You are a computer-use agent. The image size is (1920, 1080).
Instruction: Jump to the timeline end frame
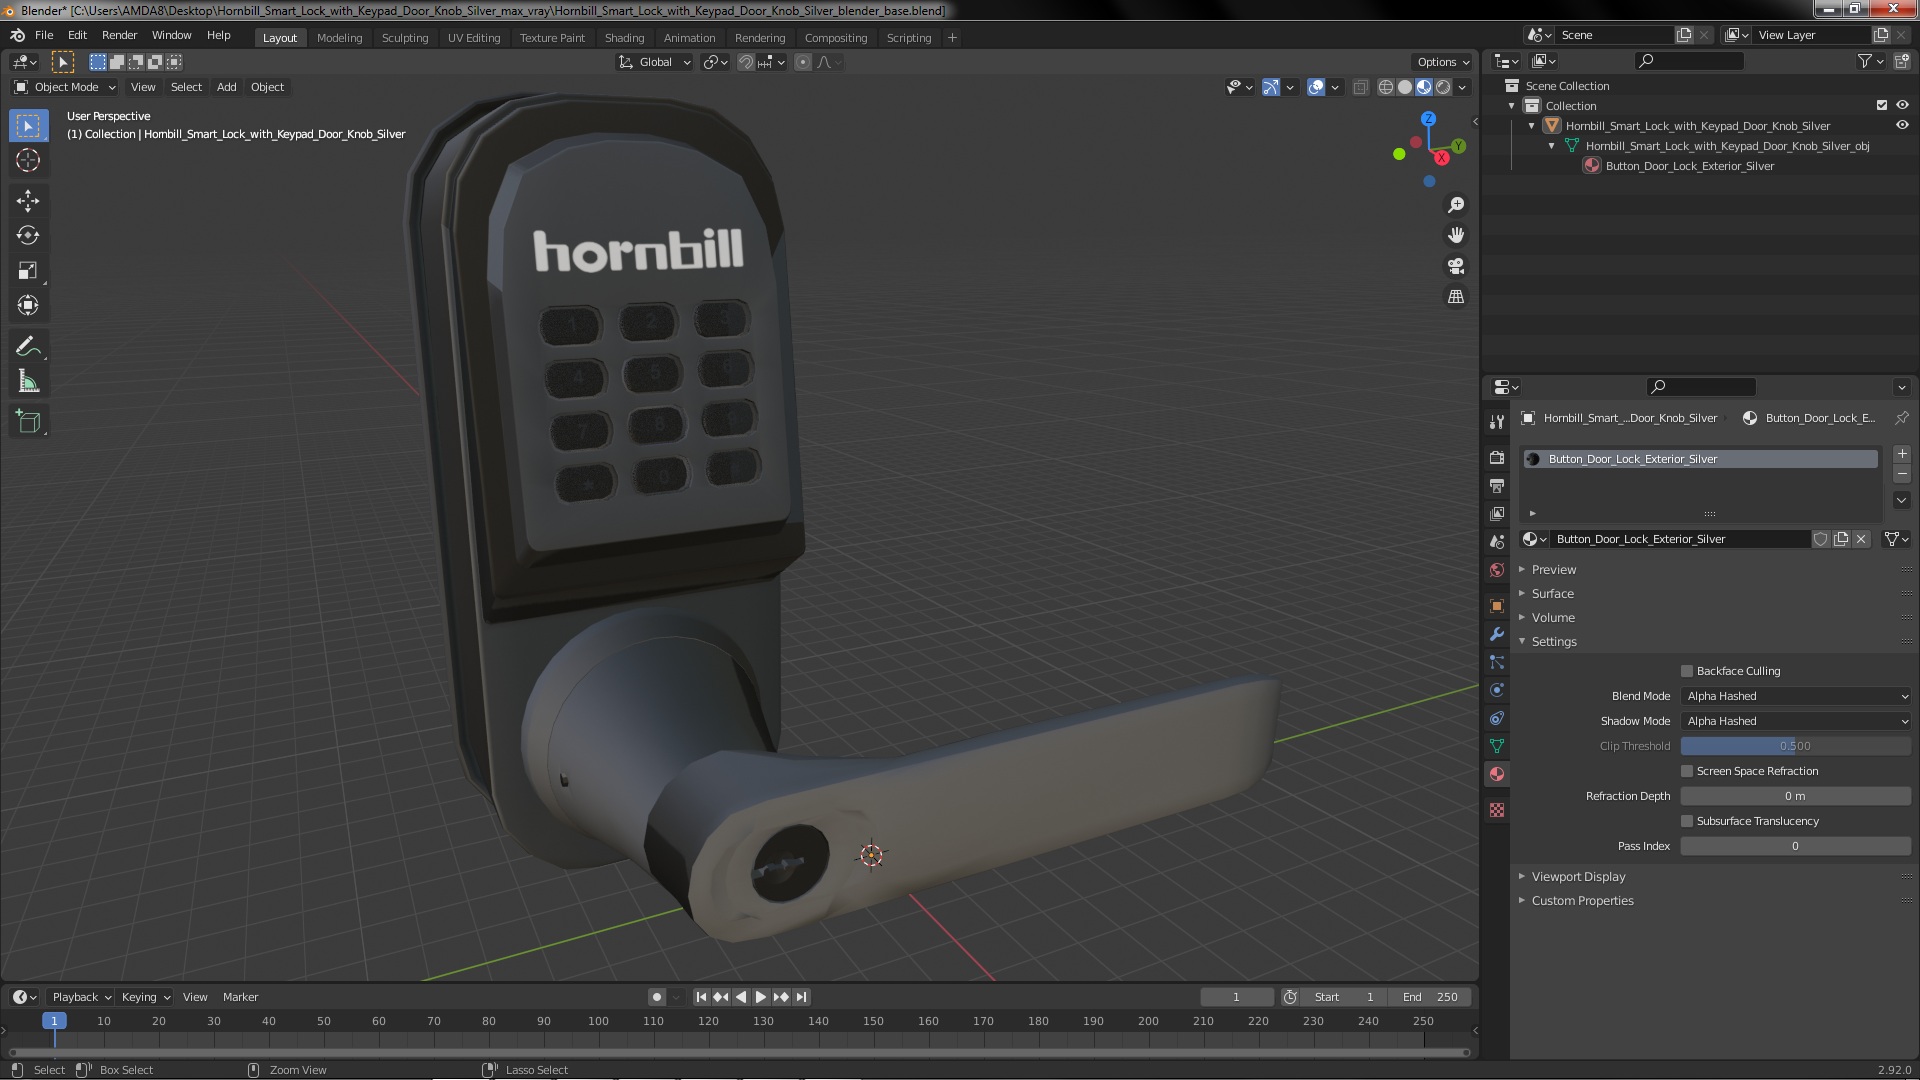coord(801,997)
